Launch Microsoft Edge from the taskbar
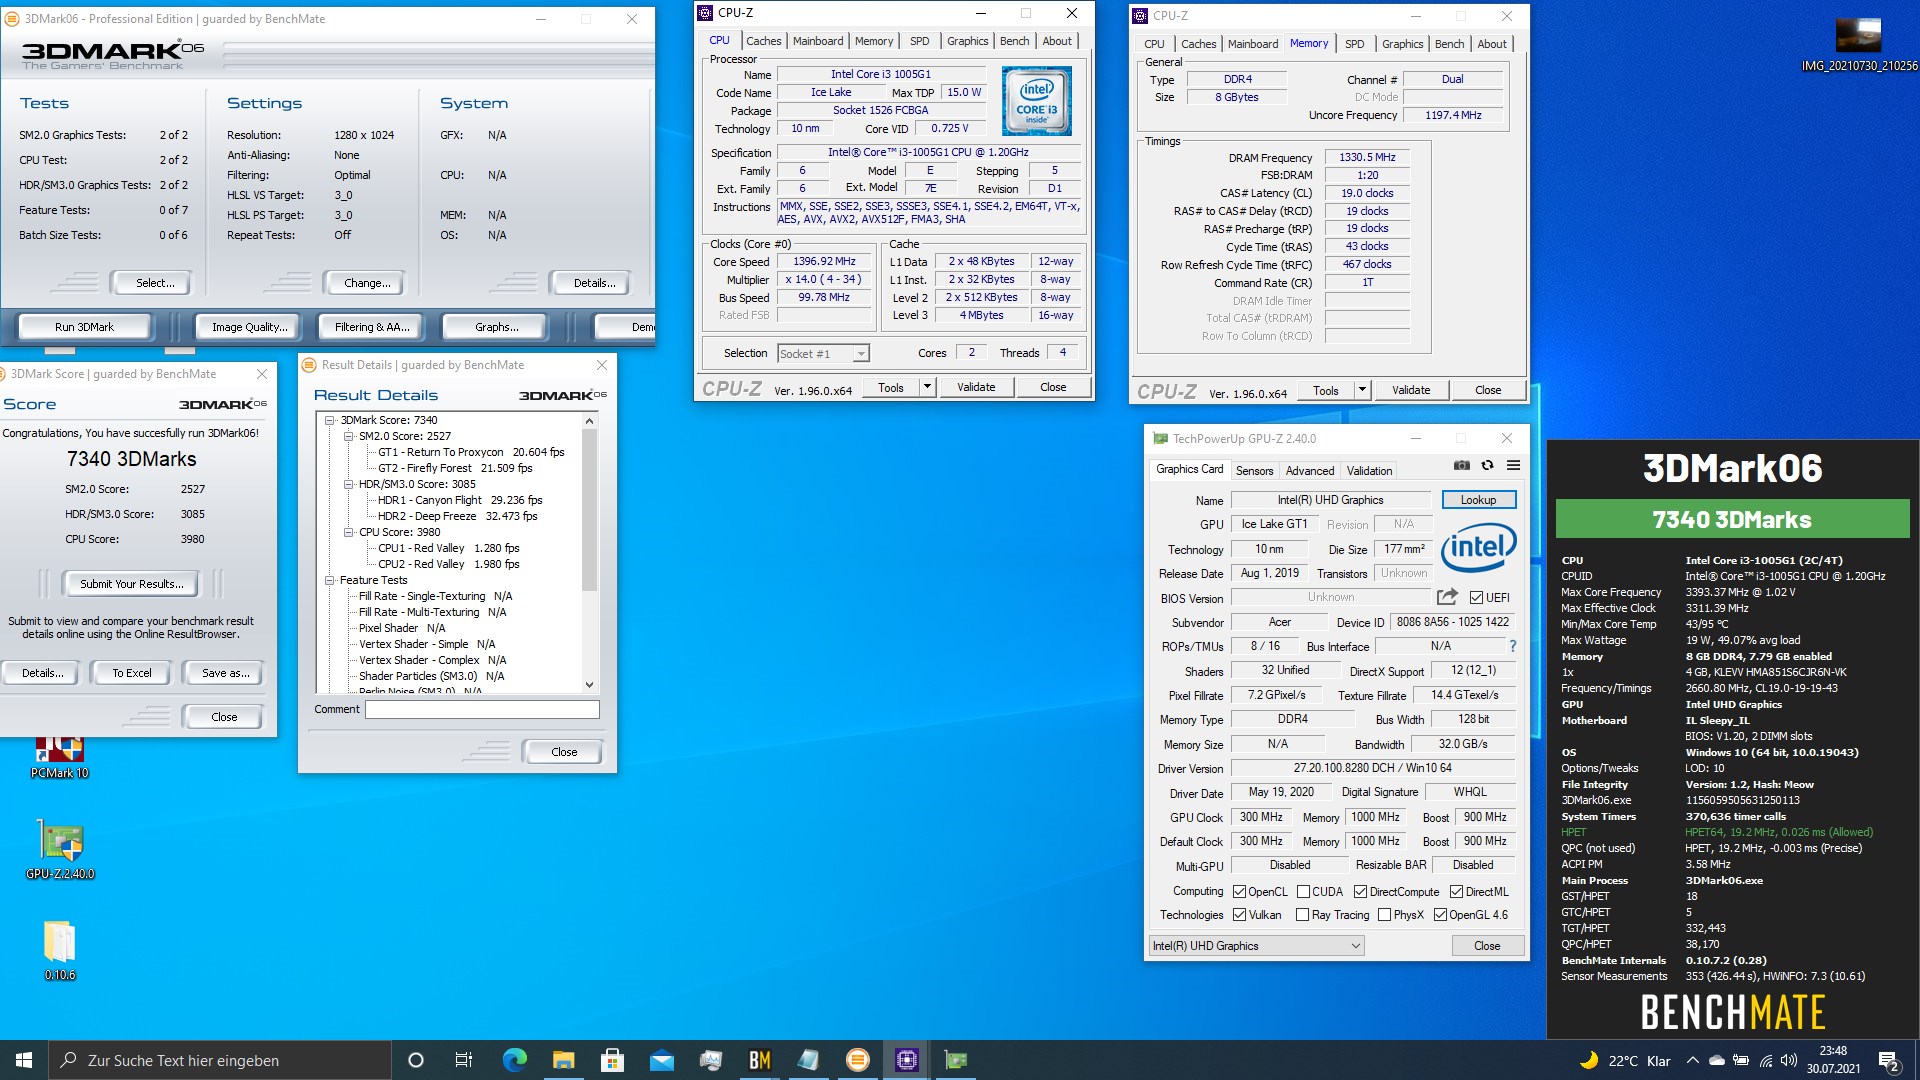This screenshot has height=1080, width=1920. [x=514, y=1060]
